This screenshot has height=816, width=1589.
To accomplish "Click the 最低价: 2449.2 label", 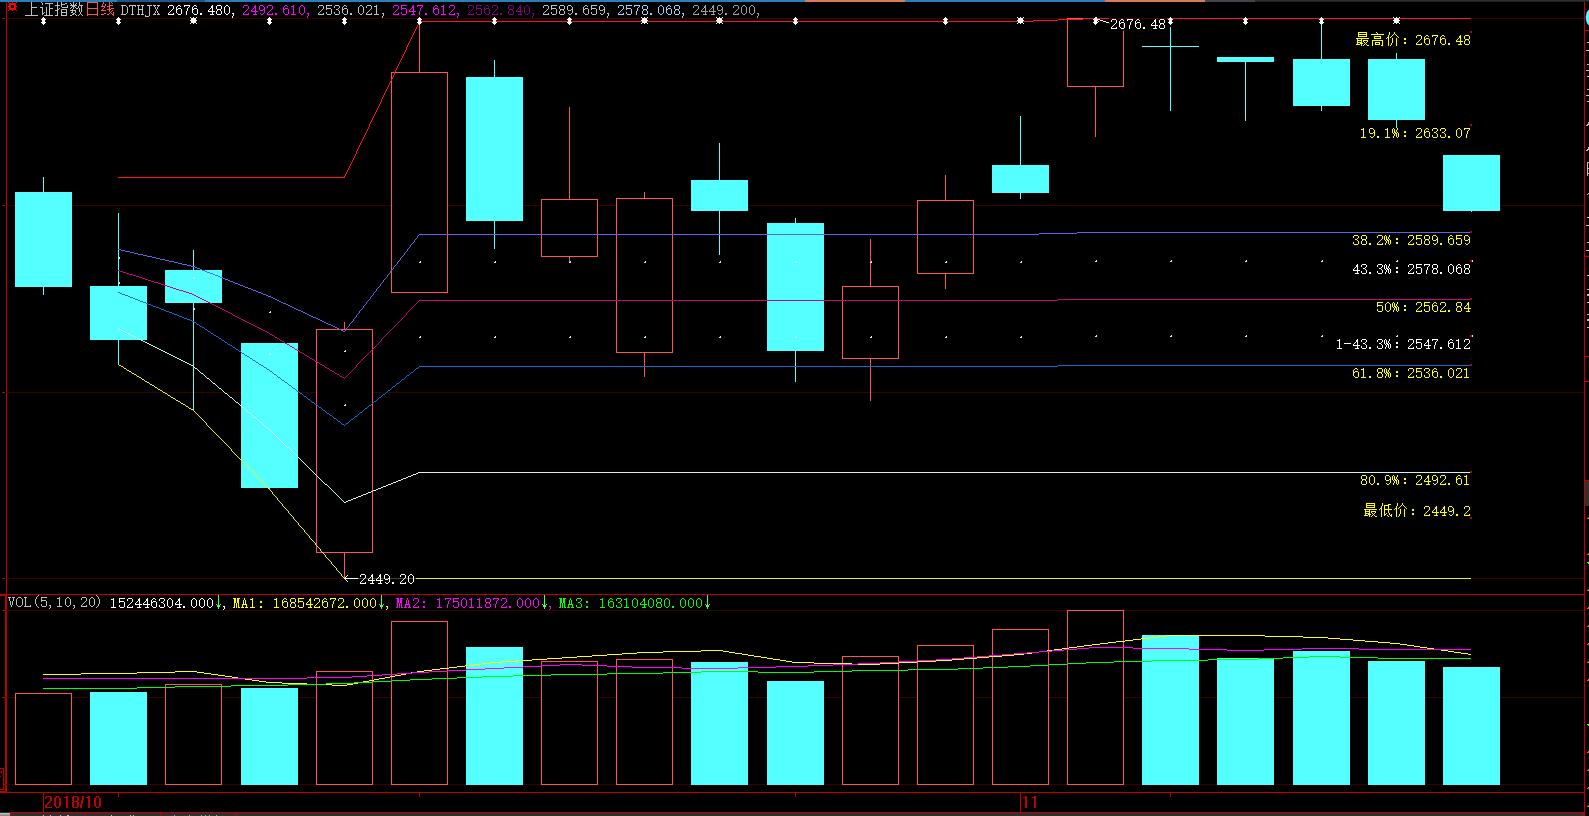I will [x=1416, y=511].
